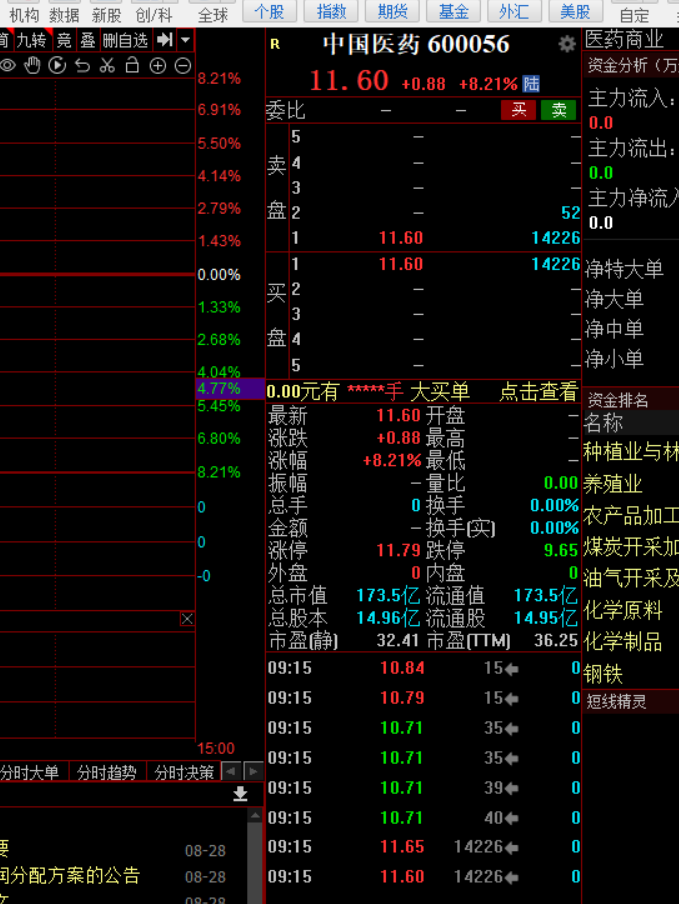The width and height of the screenshot is (679, 904).
Task: Click the green 卖 sell button
Action: pyautogui.click(x=559, y=110)
